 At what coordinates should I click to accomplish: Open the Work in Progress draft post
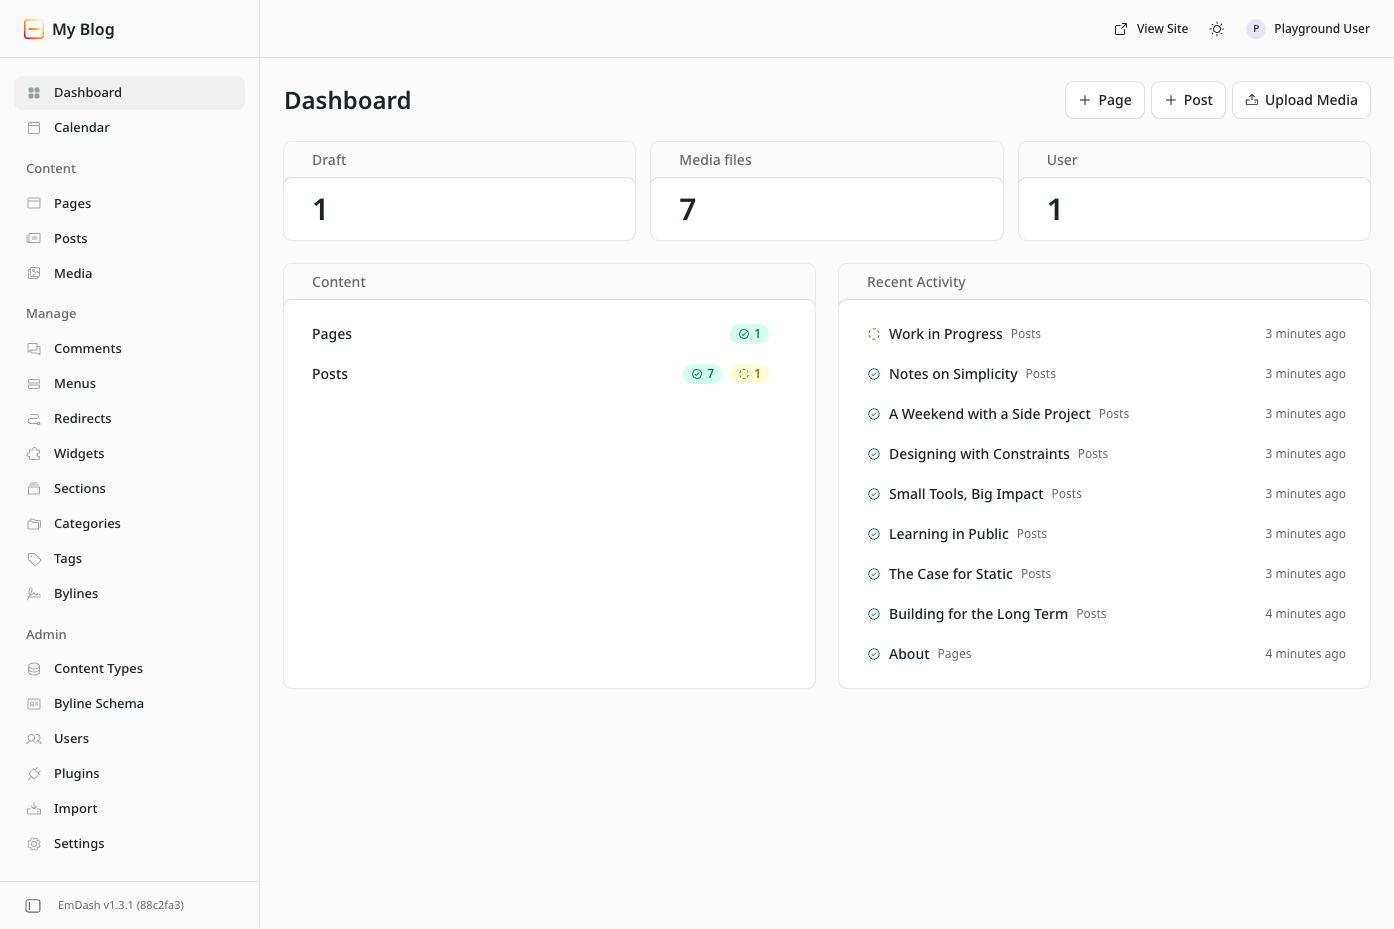[x=945, y=334]
